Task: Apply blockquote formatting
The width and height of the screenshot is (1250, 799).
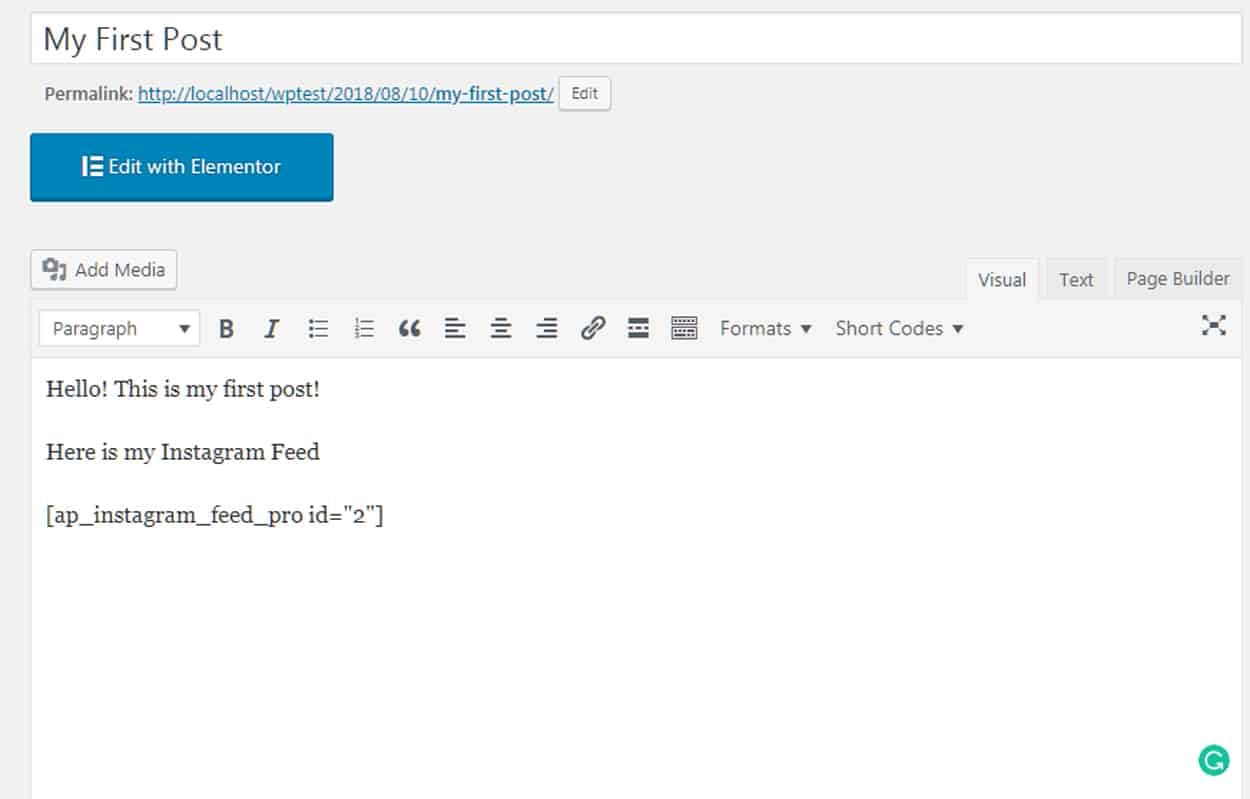Action: click(x=409, y=329)
